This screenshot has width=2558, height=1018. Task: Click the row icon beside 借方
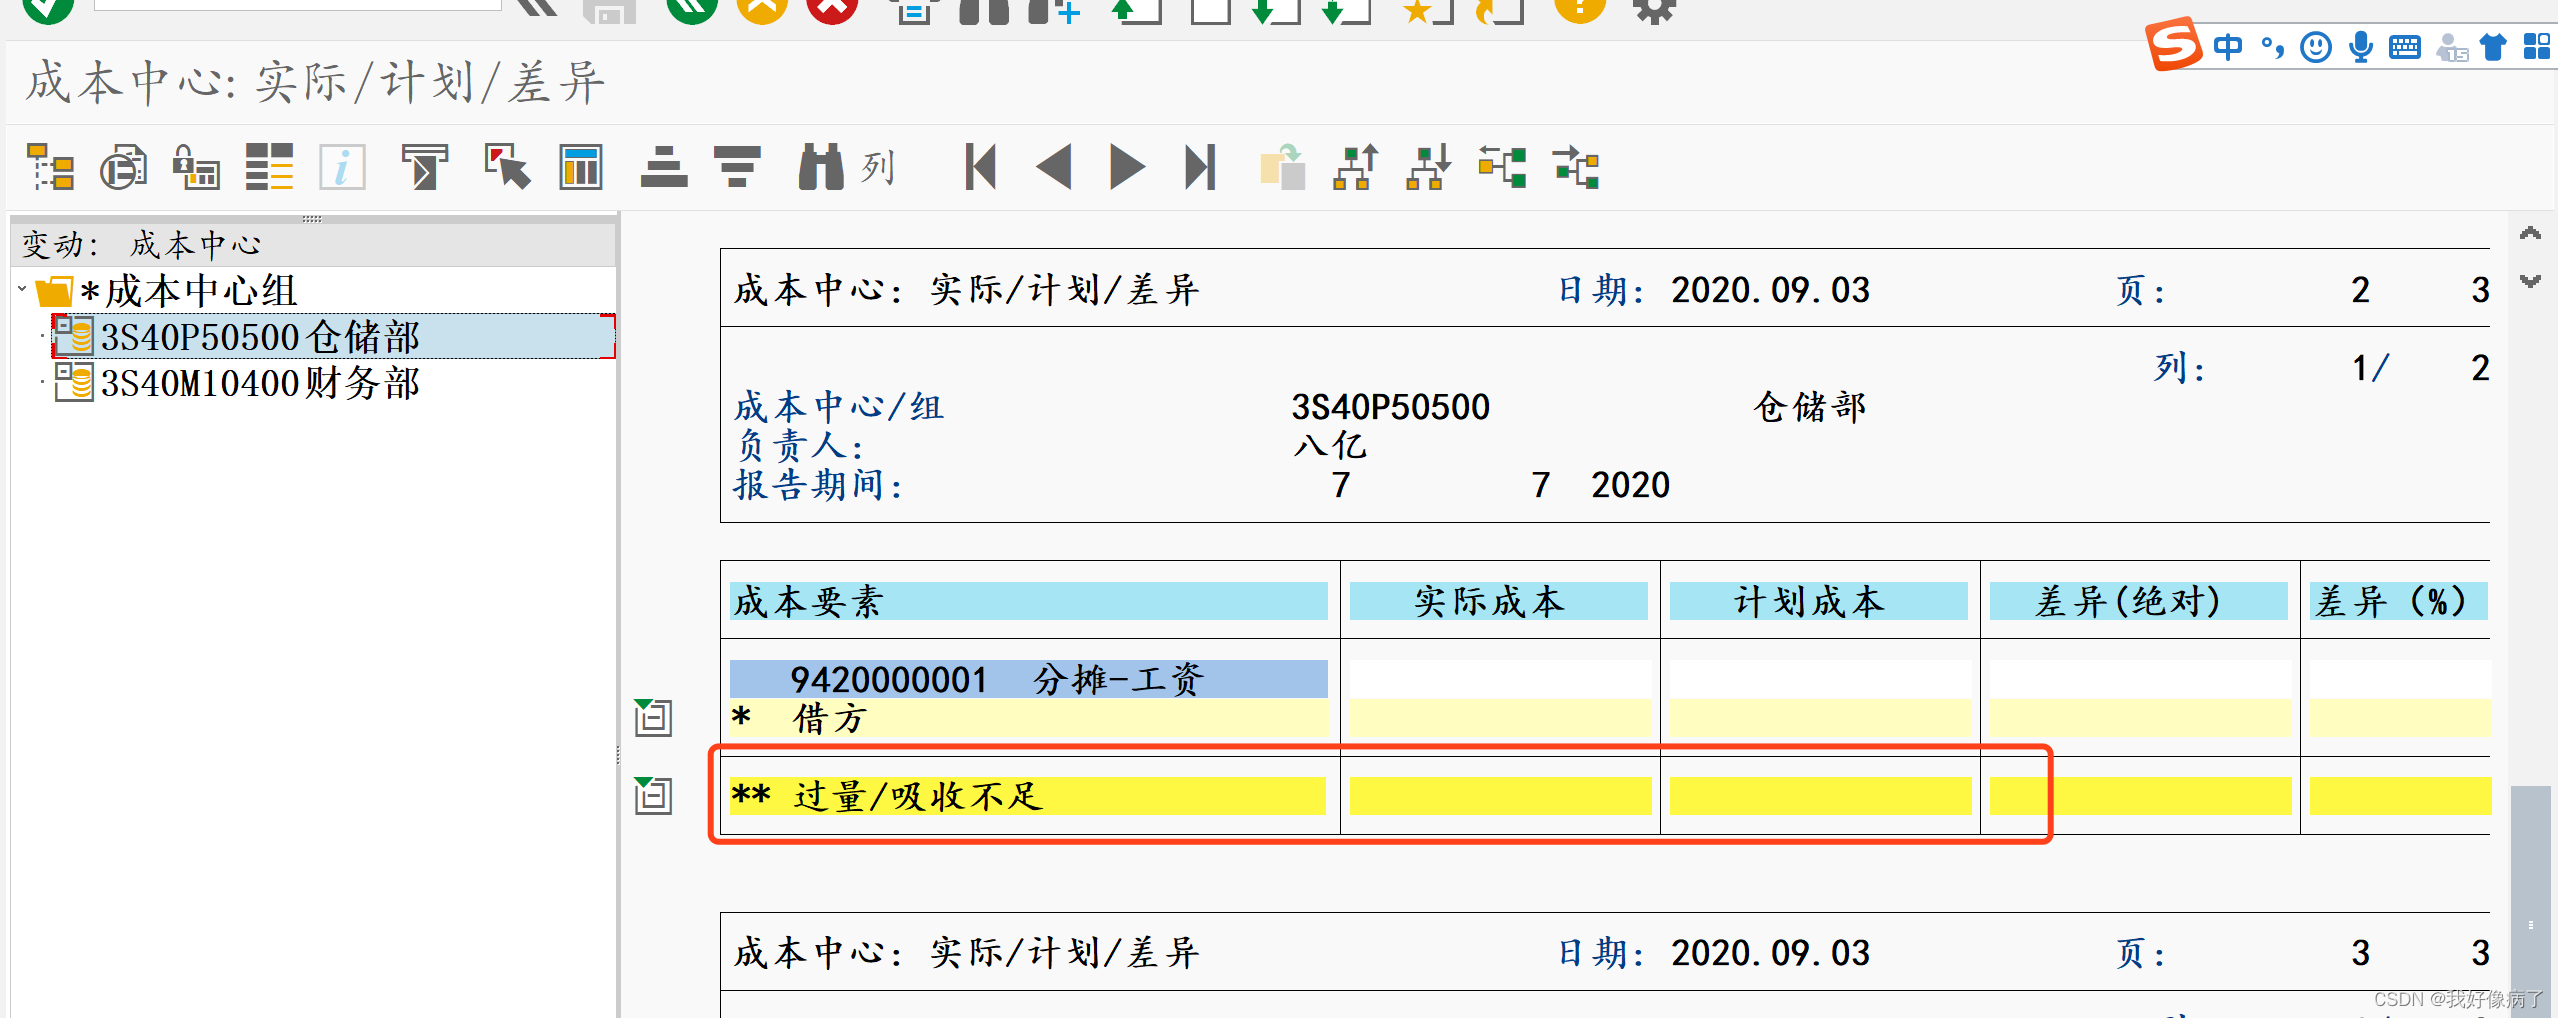click(653, 717)
